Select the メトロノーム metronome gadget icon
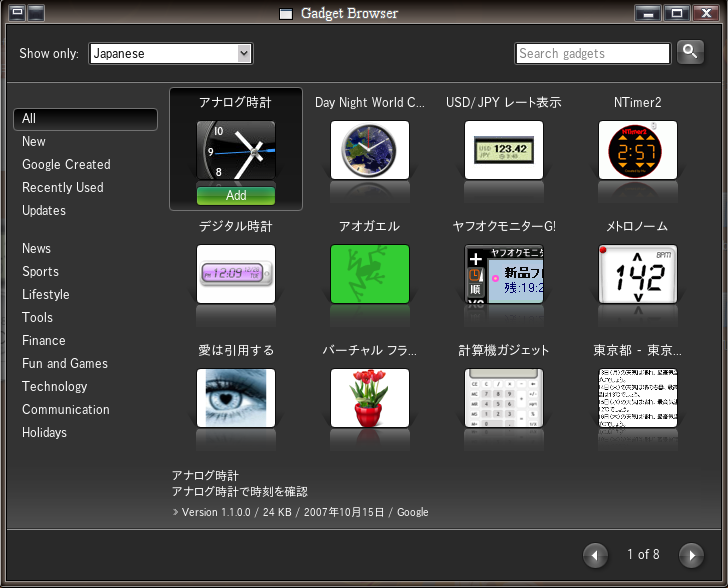 point(637,274)
